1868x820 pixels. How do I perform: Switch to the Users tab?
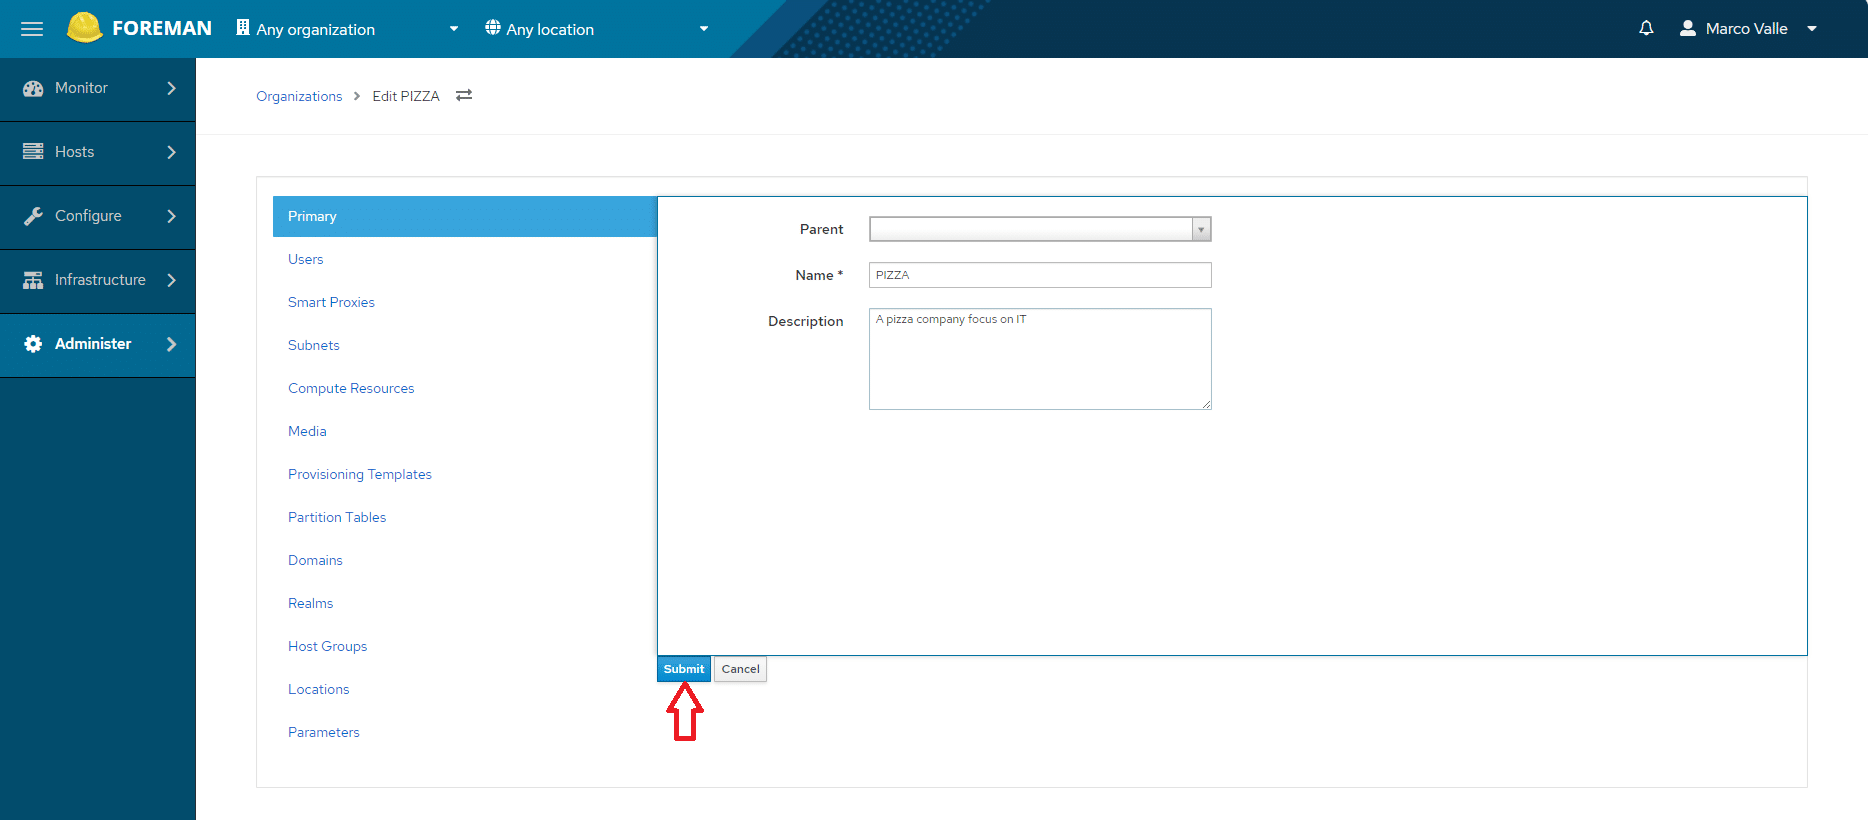point(306,259)
